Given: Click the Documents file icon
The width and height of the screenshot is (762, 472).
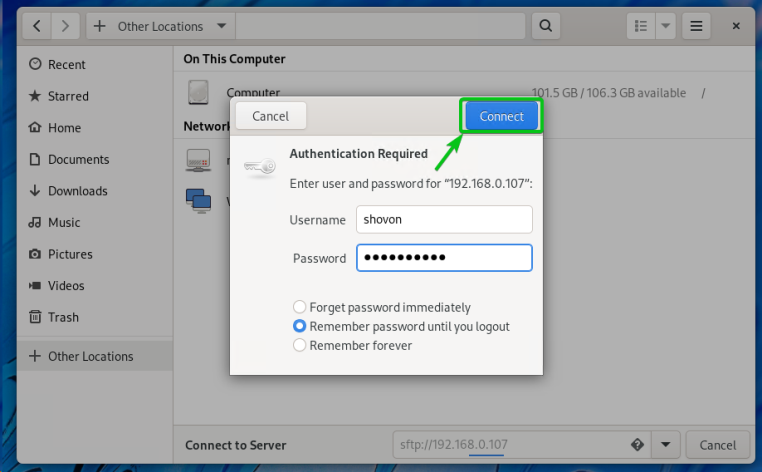Looking at the screenshot, I should (35, 159).
